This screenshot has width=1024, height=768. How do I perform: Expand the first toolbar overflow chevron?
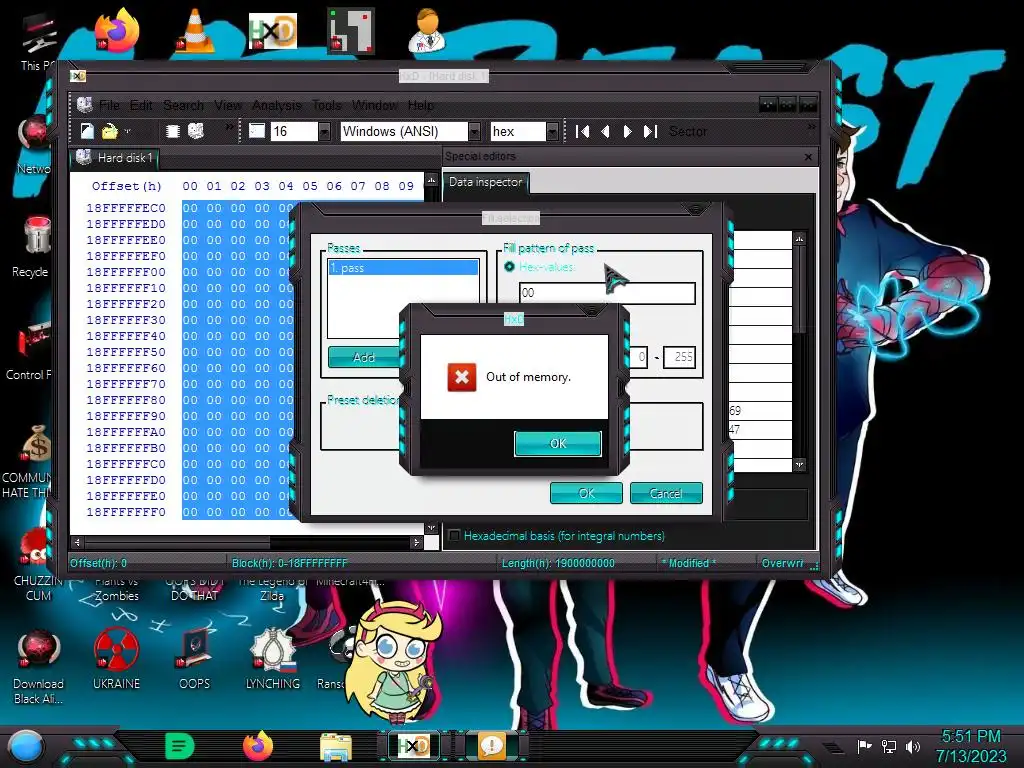click(x=229, y=127)
